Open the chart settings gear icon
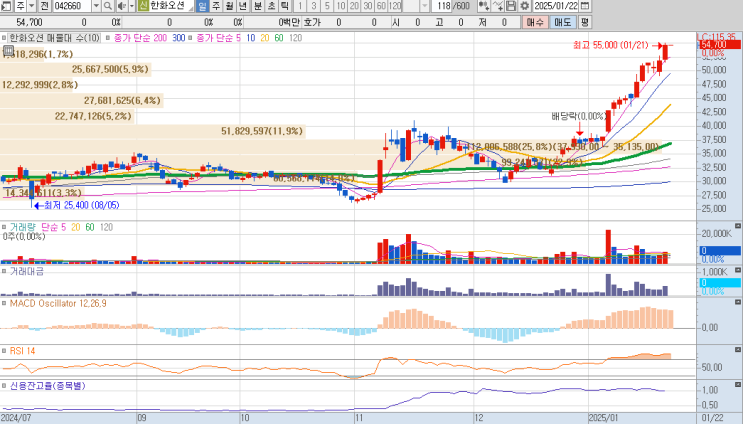 tap(524, 6)
